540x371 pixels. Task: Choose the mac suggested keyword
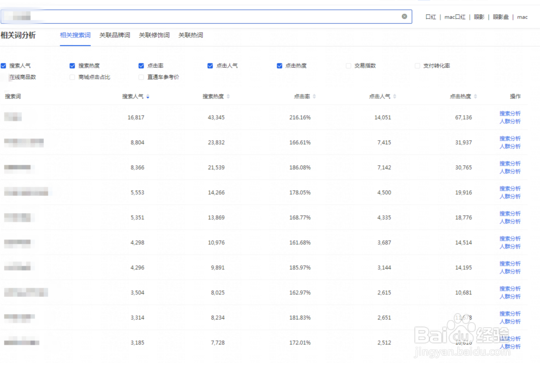522,17
